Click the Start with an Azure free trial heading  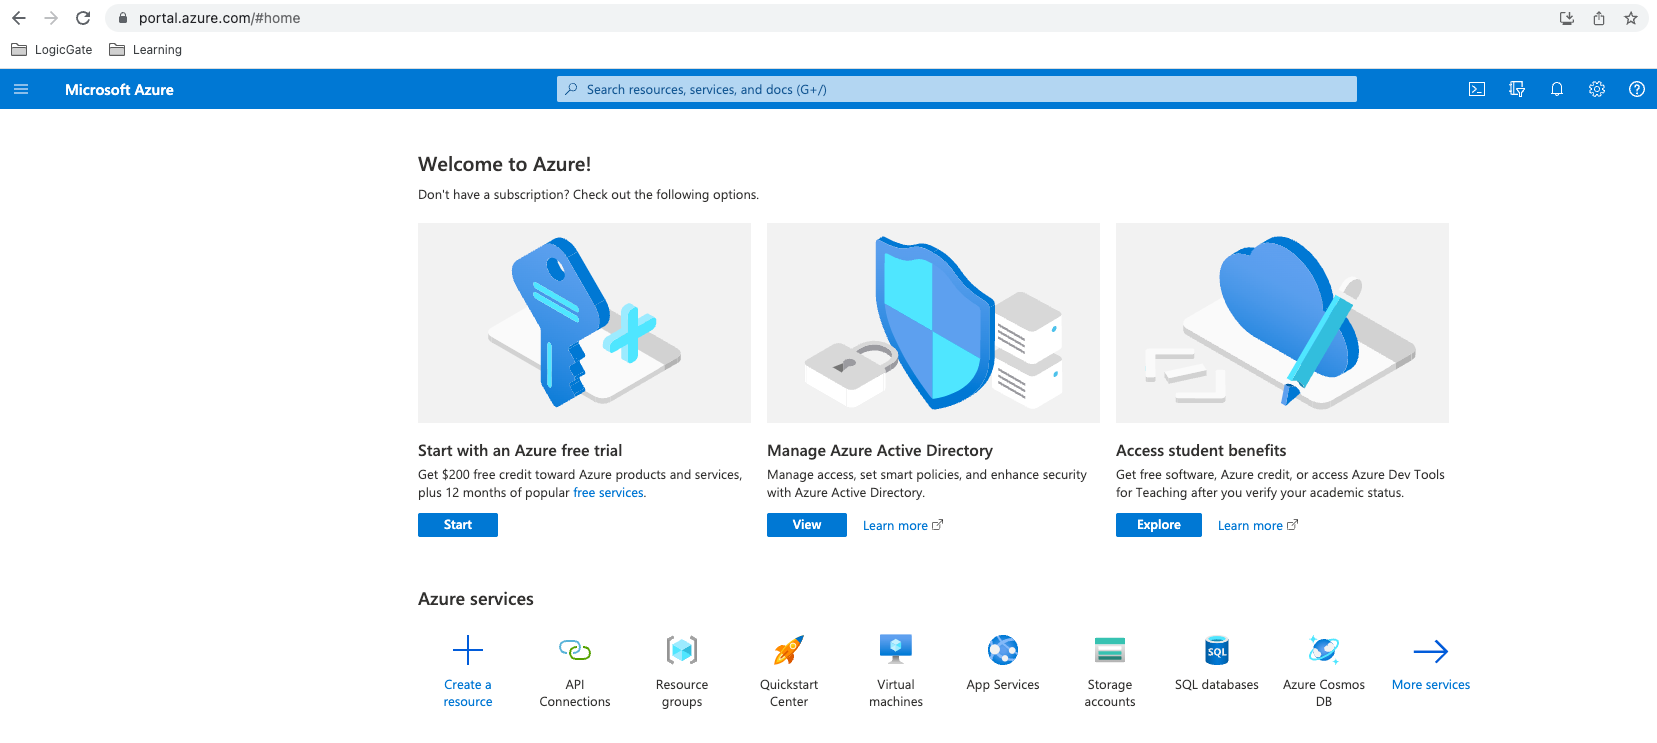coord(520,451)
